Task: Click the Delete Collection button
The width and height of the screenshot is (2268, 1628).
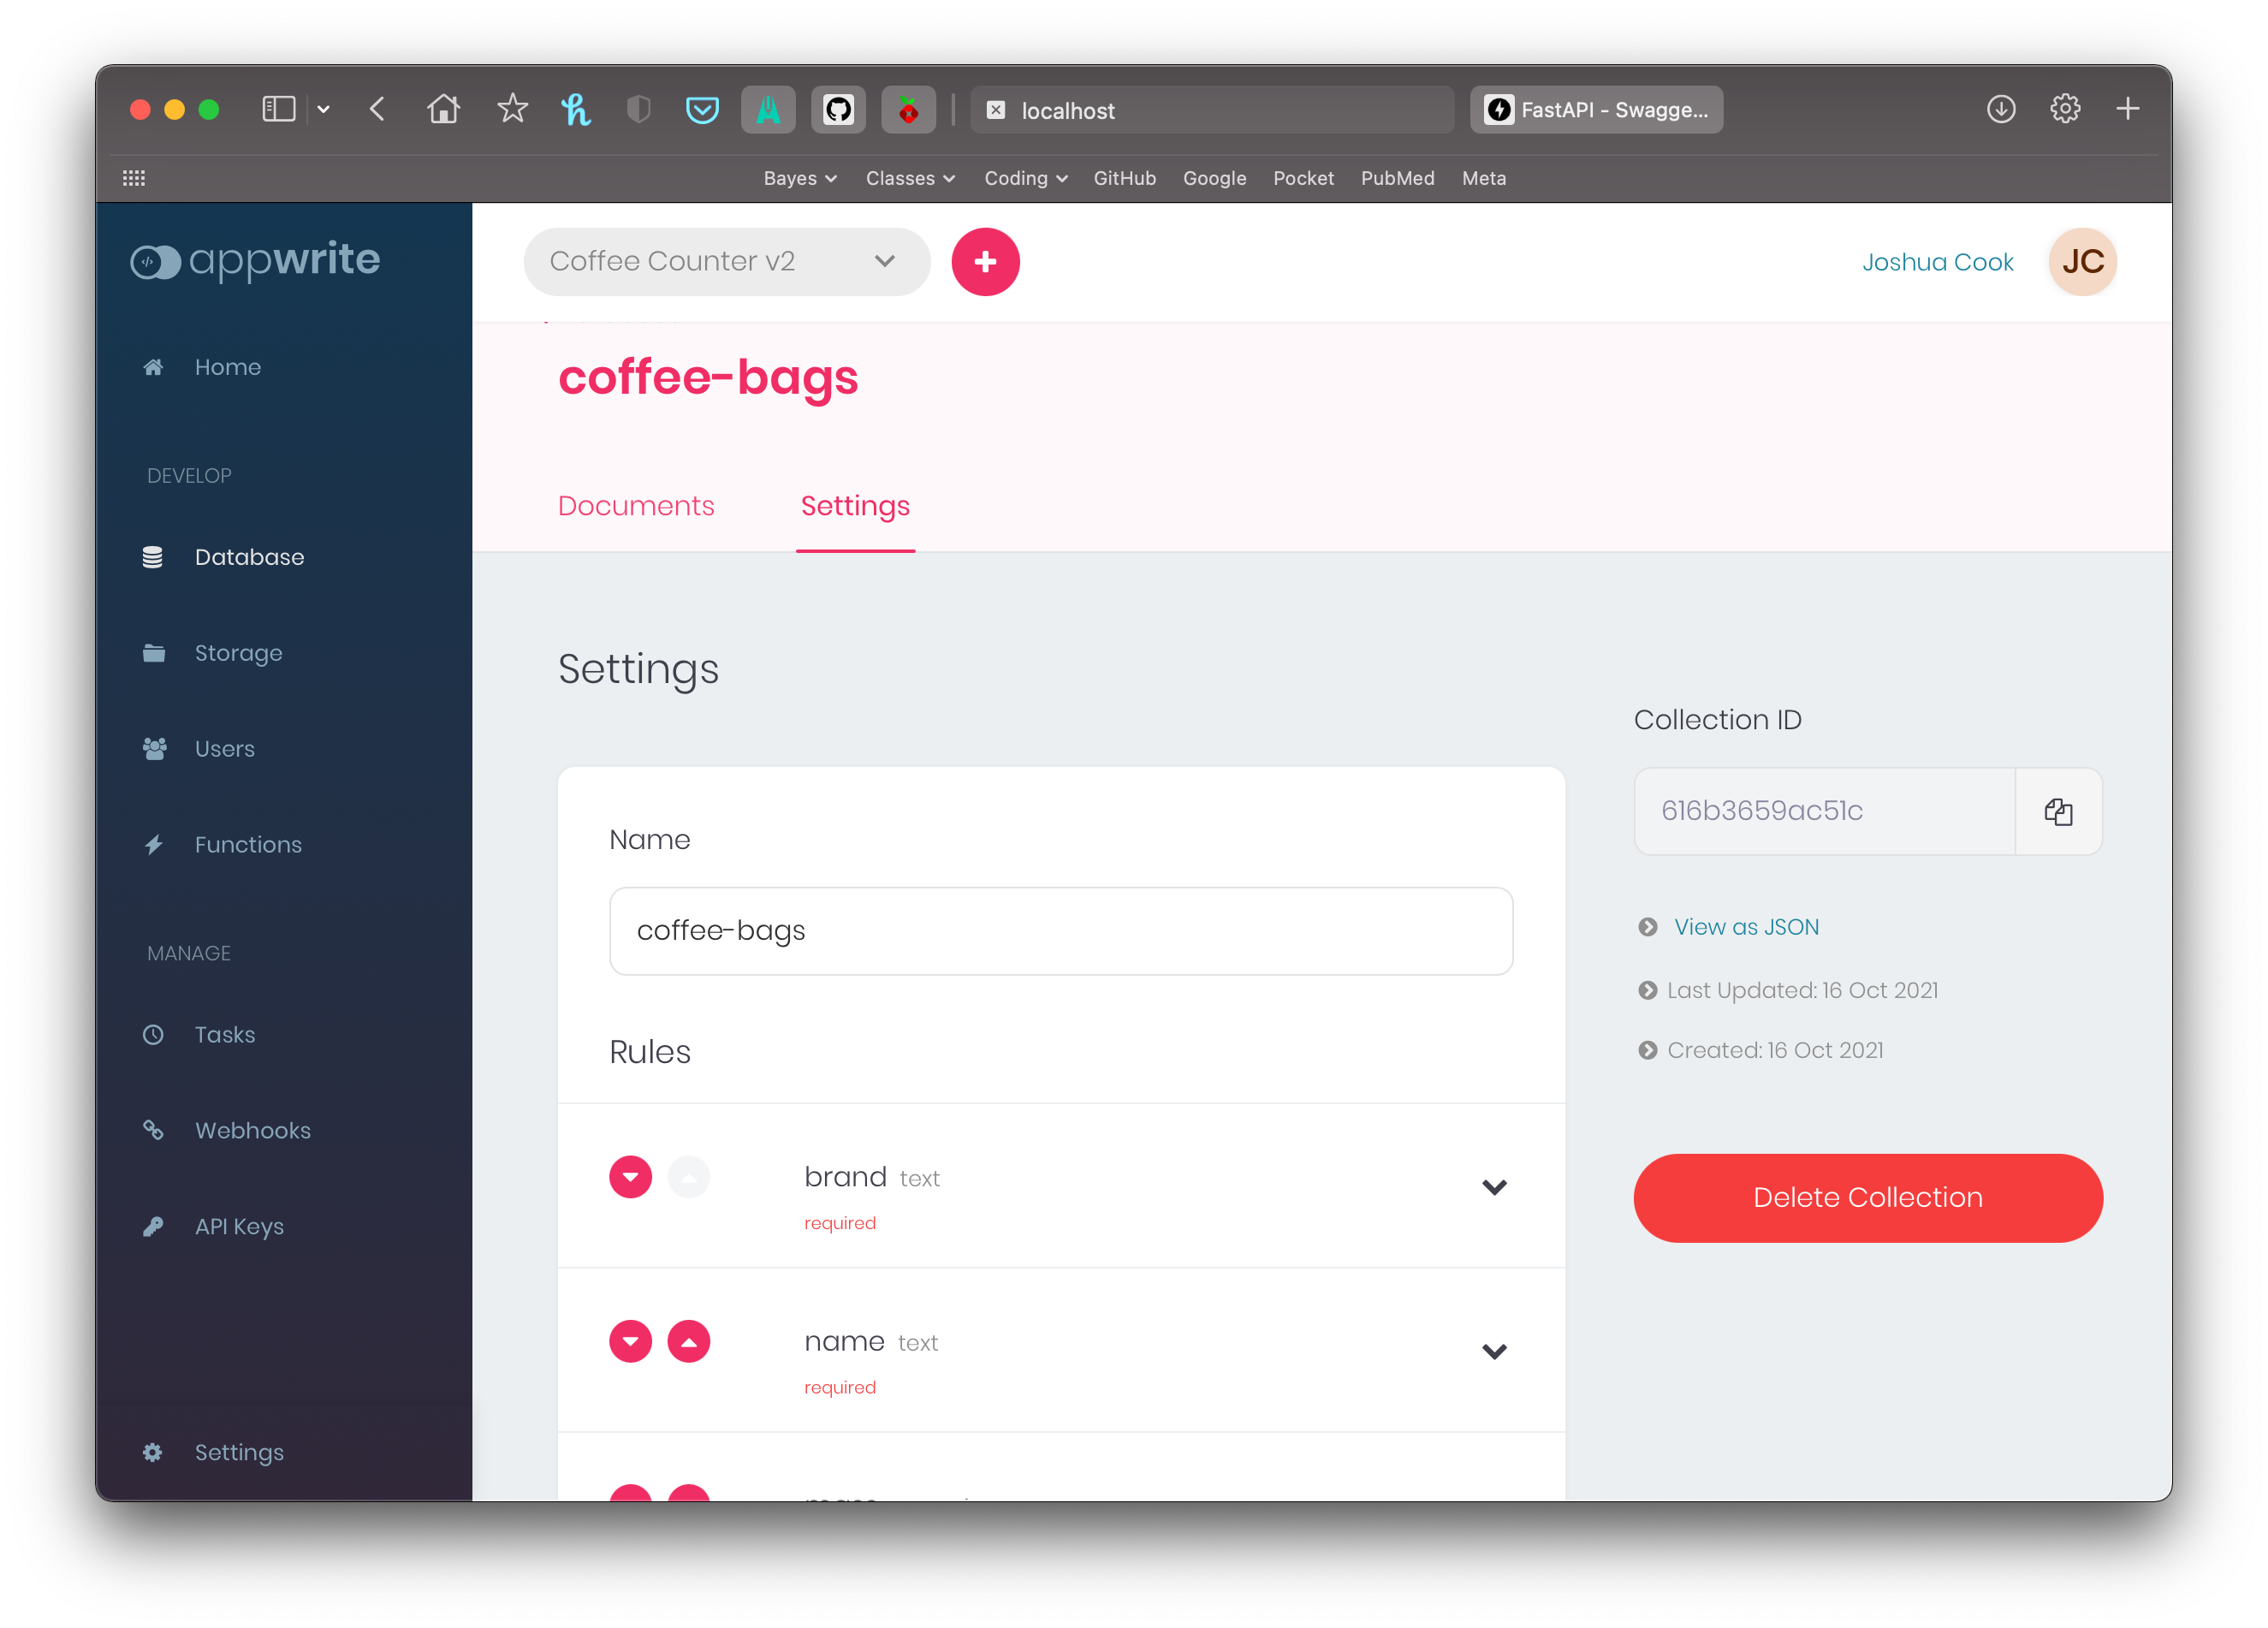Action: [x=1867, y=1198]
